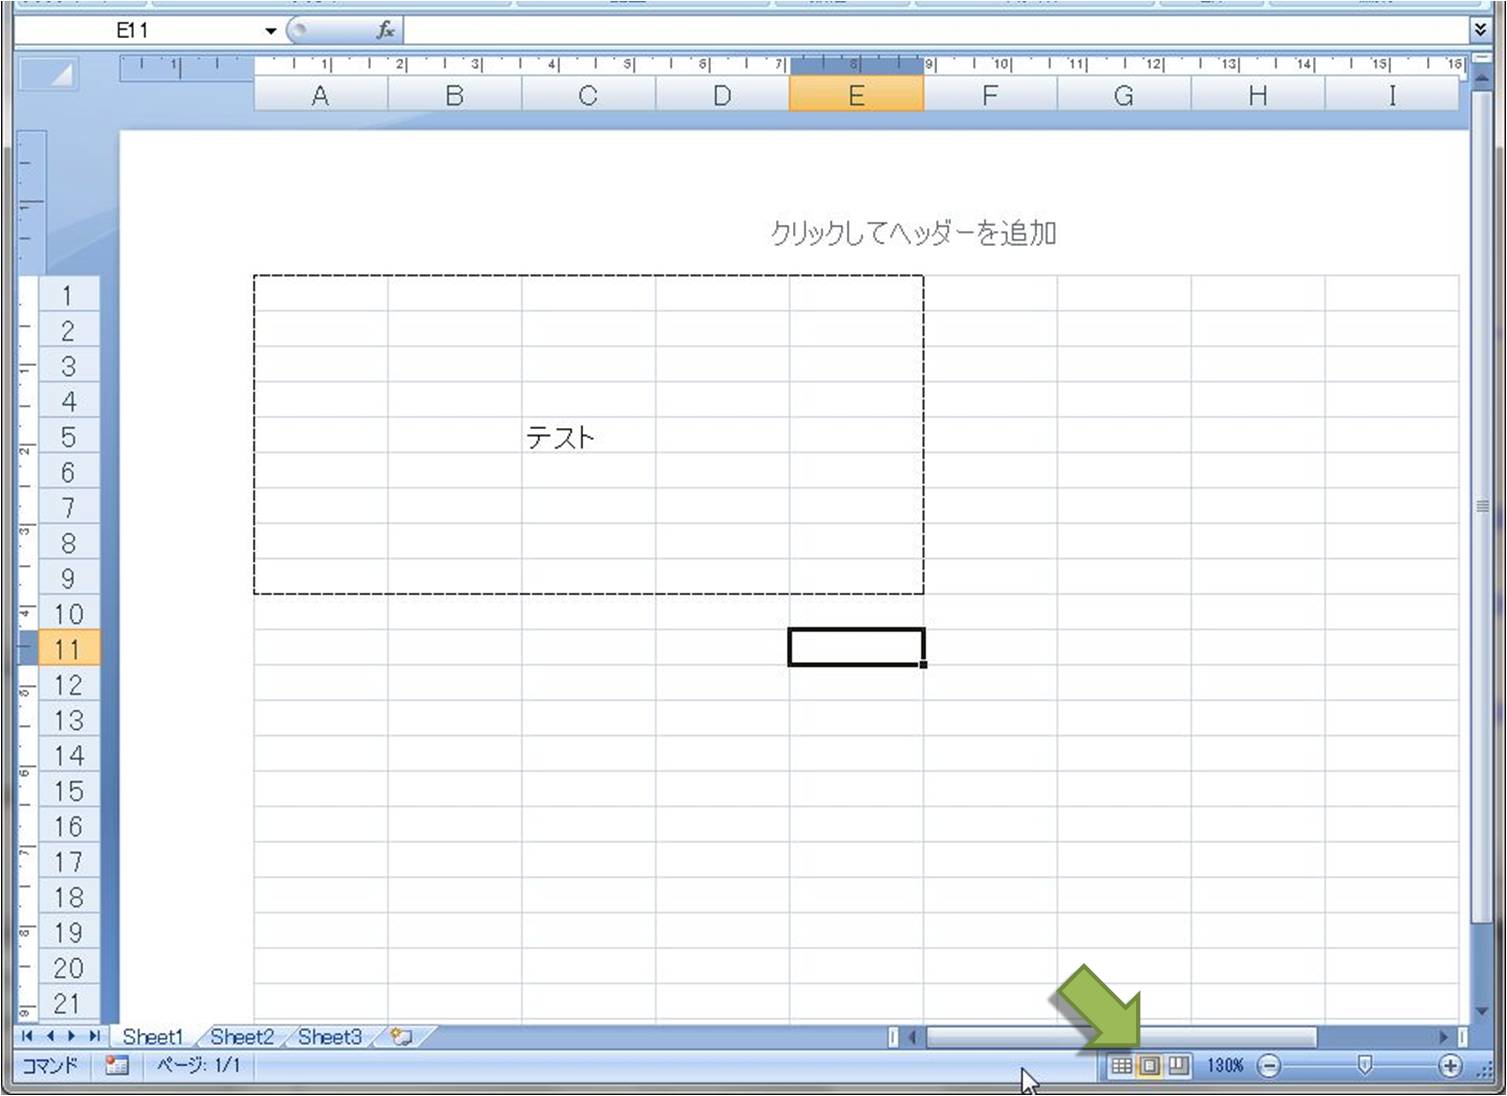Click the active cell E11
1507x1096 pixels.
coord(856,648)
